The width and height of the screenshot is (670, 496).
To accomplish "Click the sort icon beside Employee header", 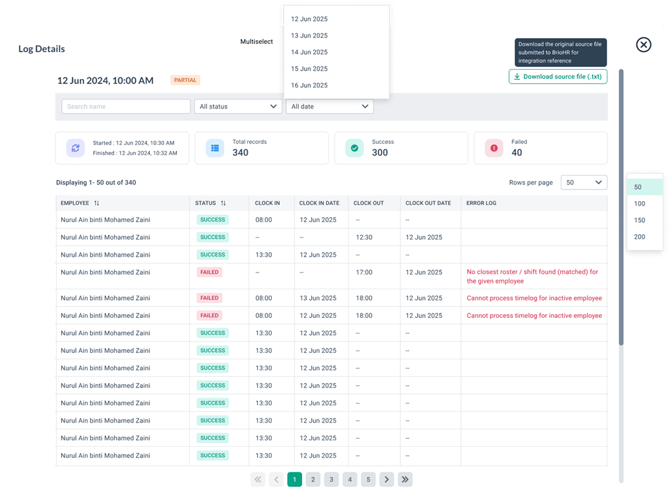I will 97,203.
